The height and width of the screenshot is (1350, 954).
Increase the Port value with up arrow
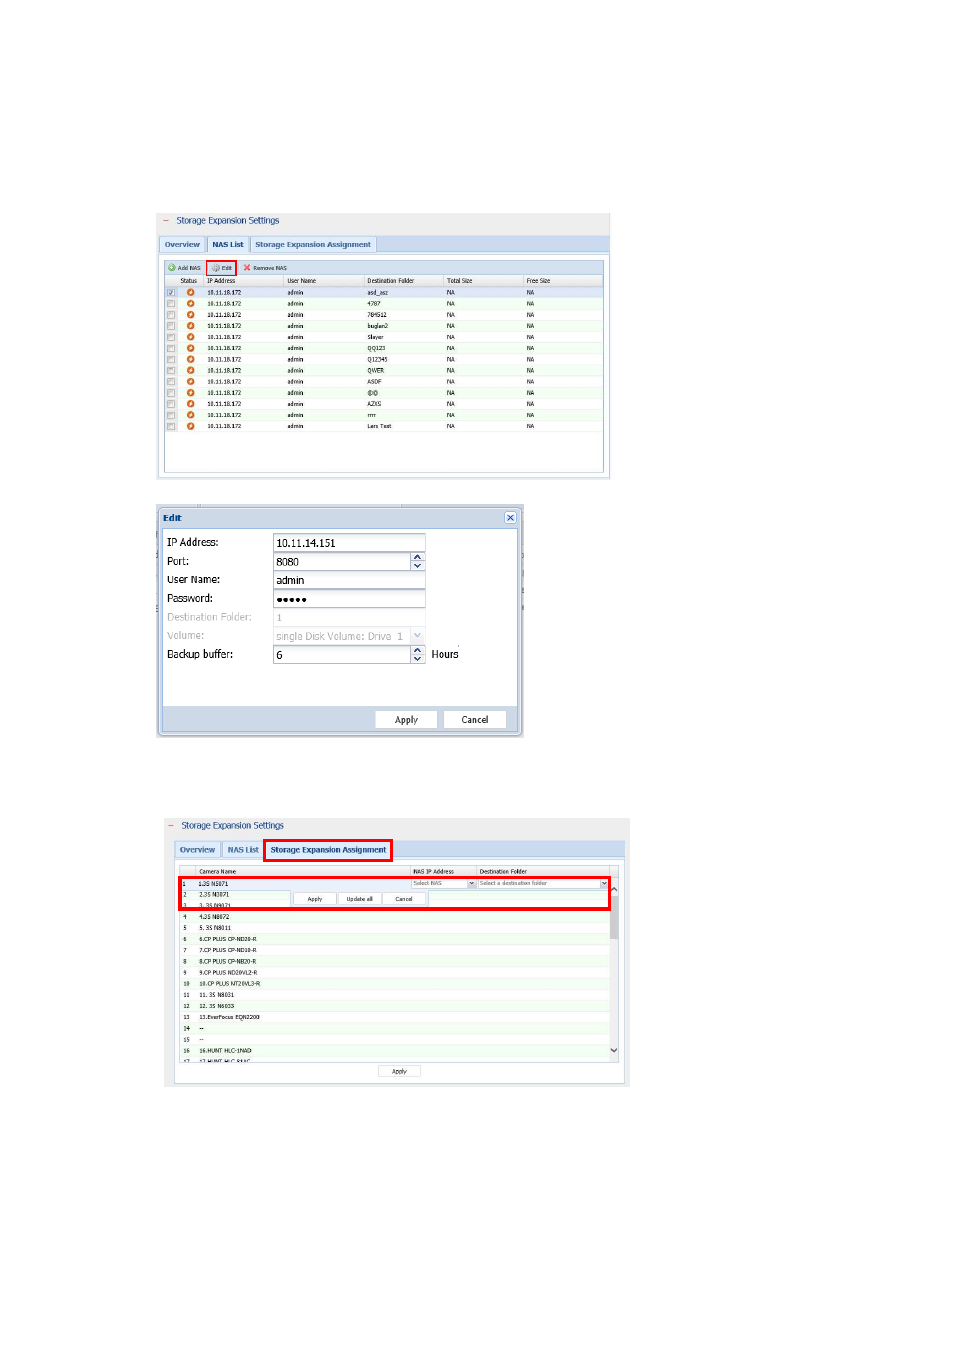tap(418, 557)
